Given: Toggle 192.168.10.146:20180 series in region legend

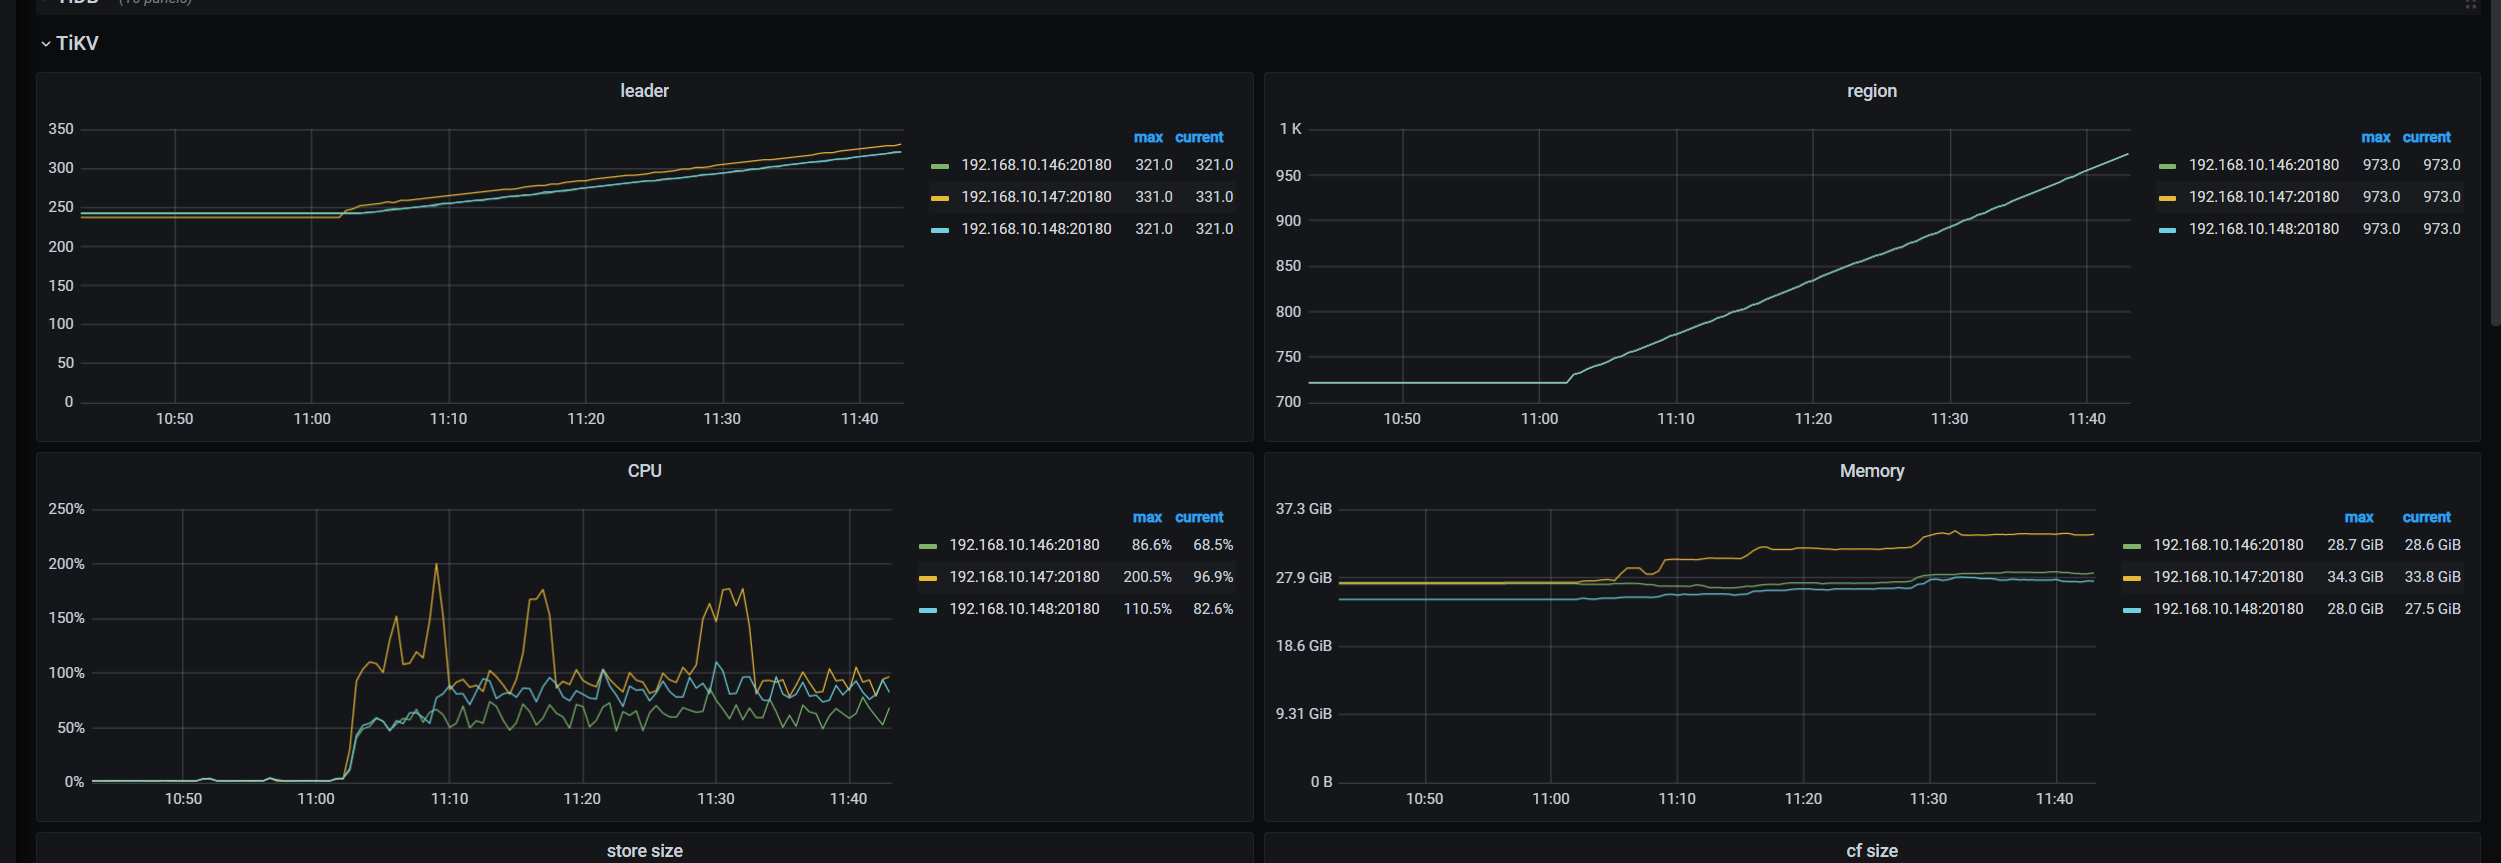Looking at the screenshot, I should tap(2263, 165).
